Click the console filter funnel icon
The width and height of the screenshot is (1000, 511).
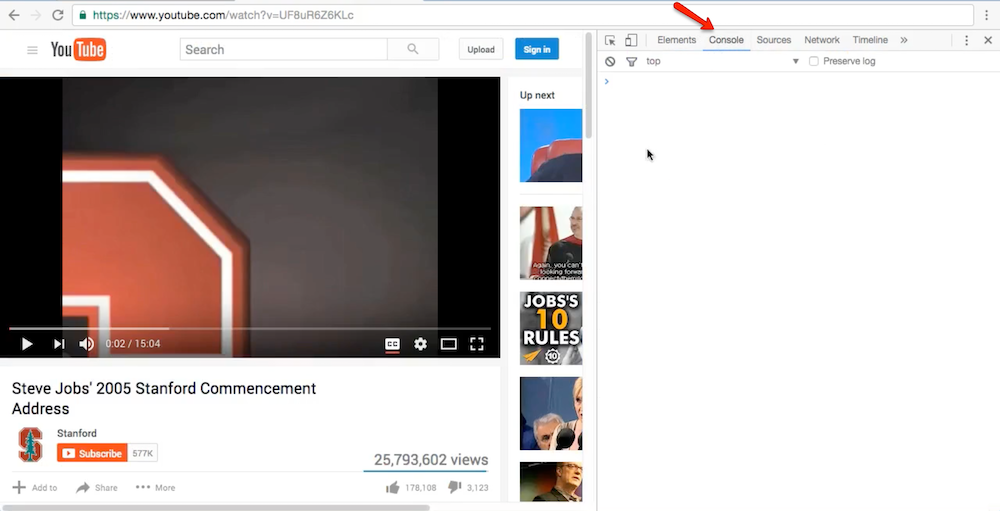(631, 61)
